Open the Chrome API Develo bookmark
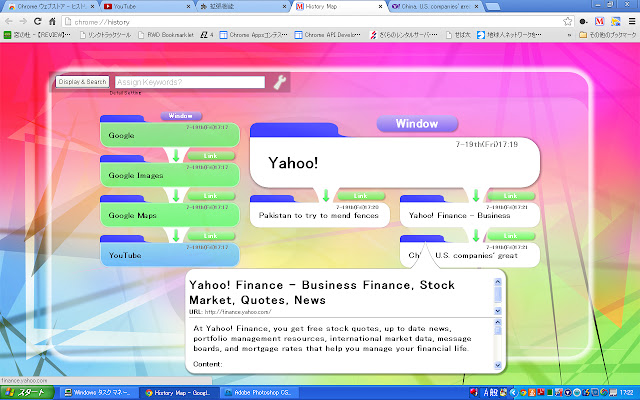 click(328, 35)
